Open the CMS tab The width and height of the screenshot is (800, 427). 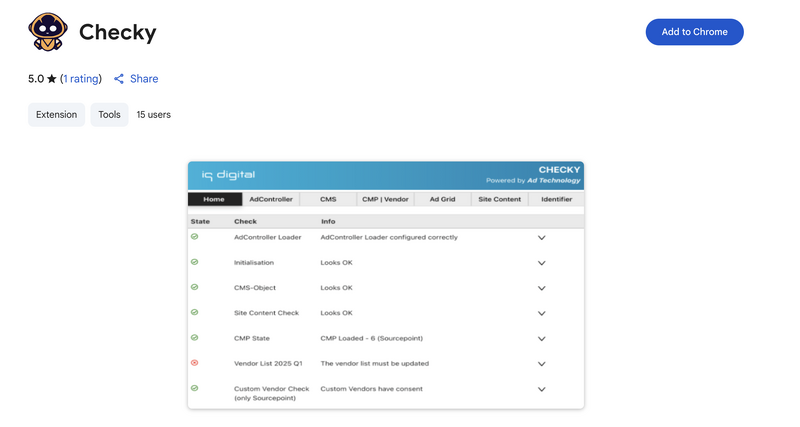tap(328, 199)
